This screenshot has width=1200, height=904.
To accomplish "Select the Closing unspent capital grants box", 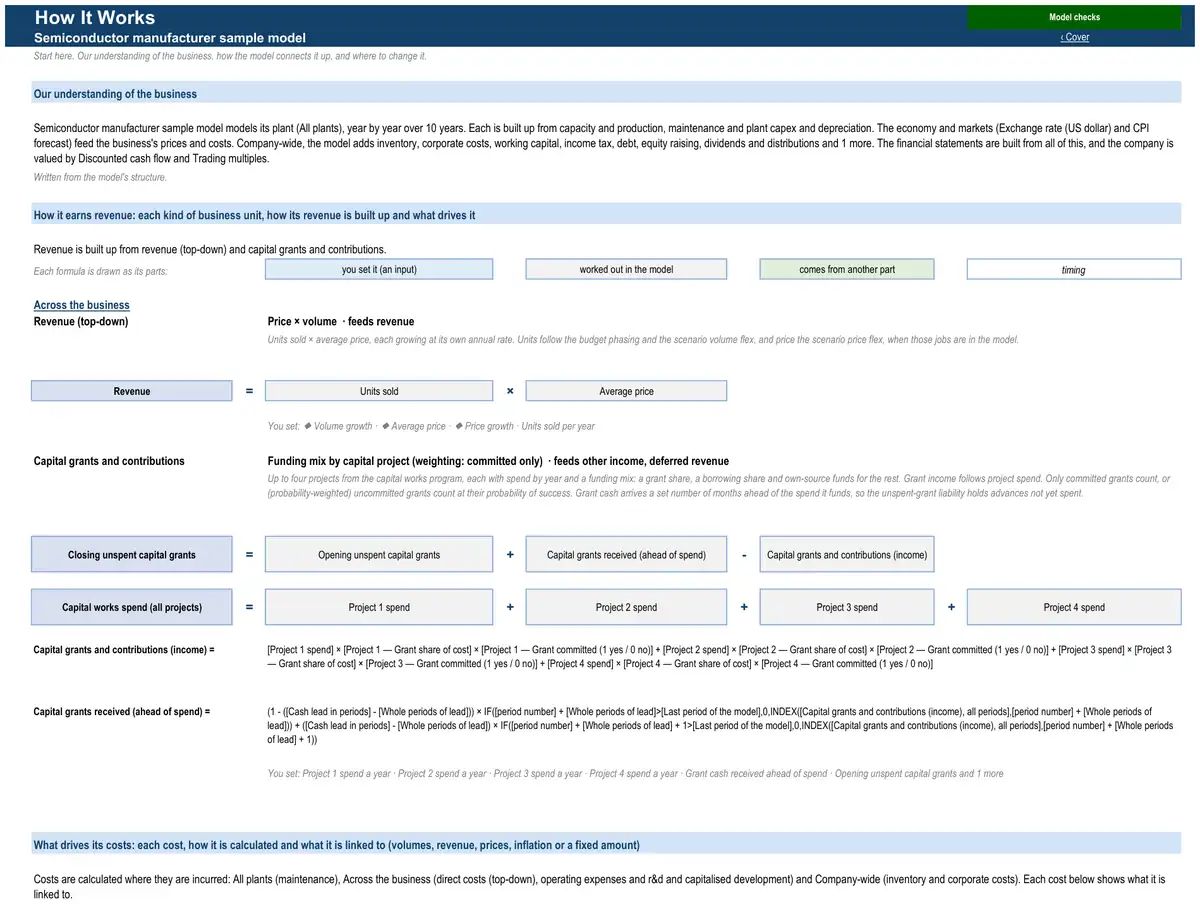I will [x=132, y=555].
